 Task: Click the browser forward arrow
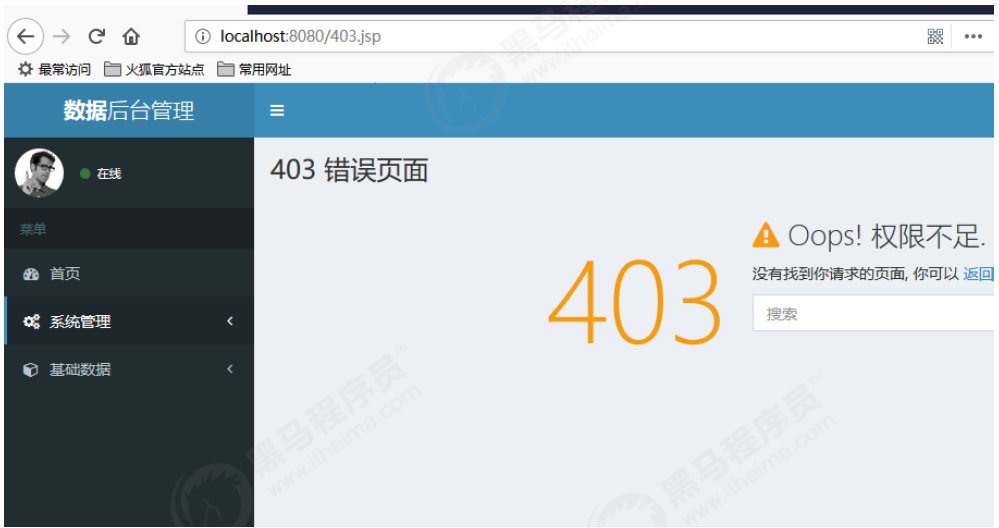[62, 36]
